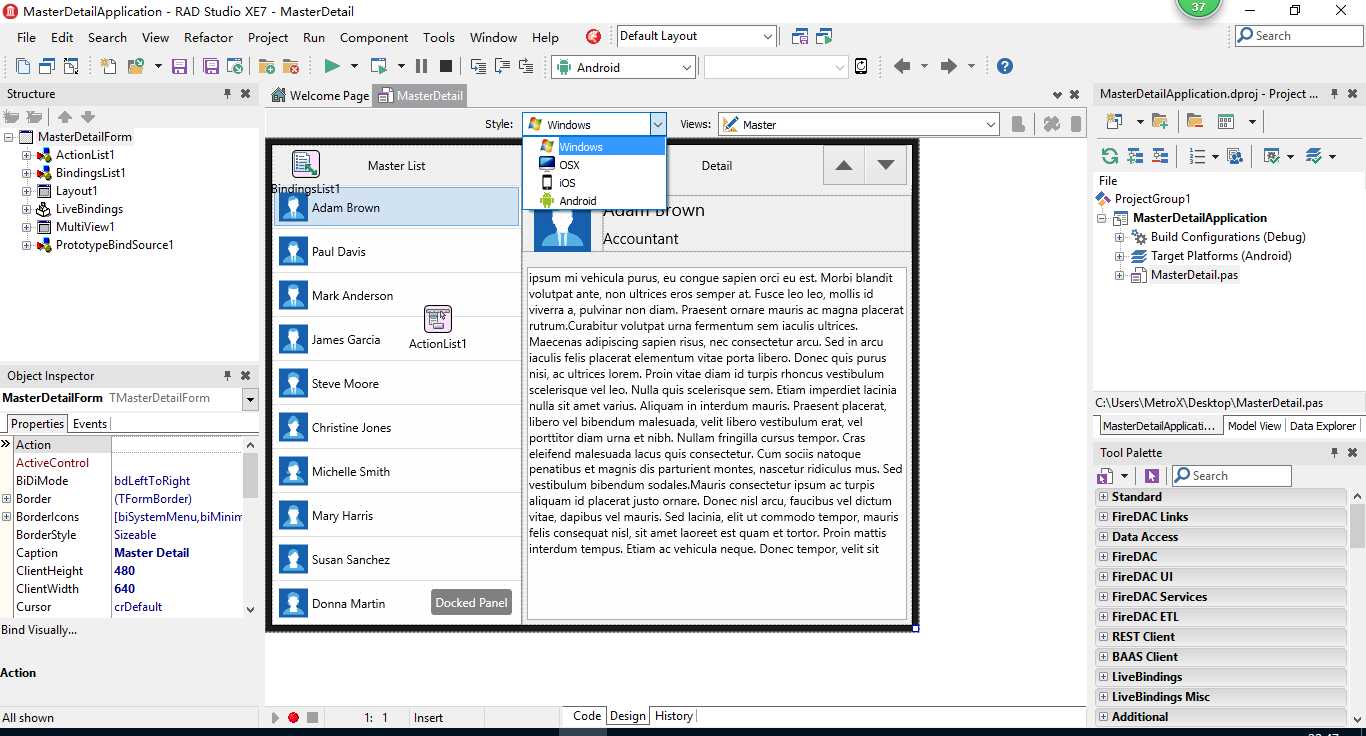Click the Tool Palette search field
Image resolution: width=1366 pixels, height=736 pixels.
1231,476
